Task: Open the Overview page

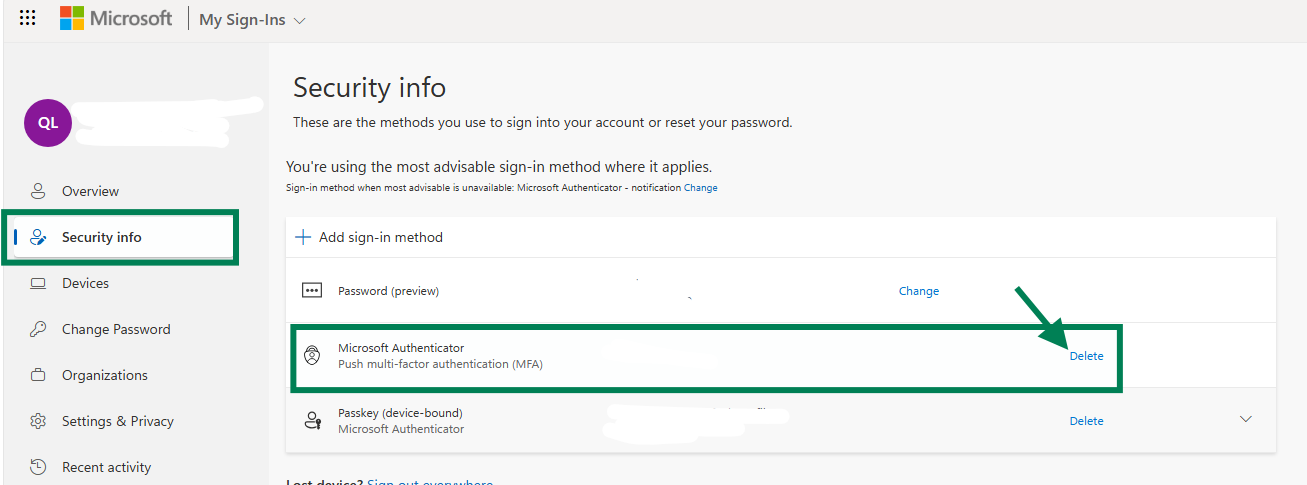Action: (90, 191)
